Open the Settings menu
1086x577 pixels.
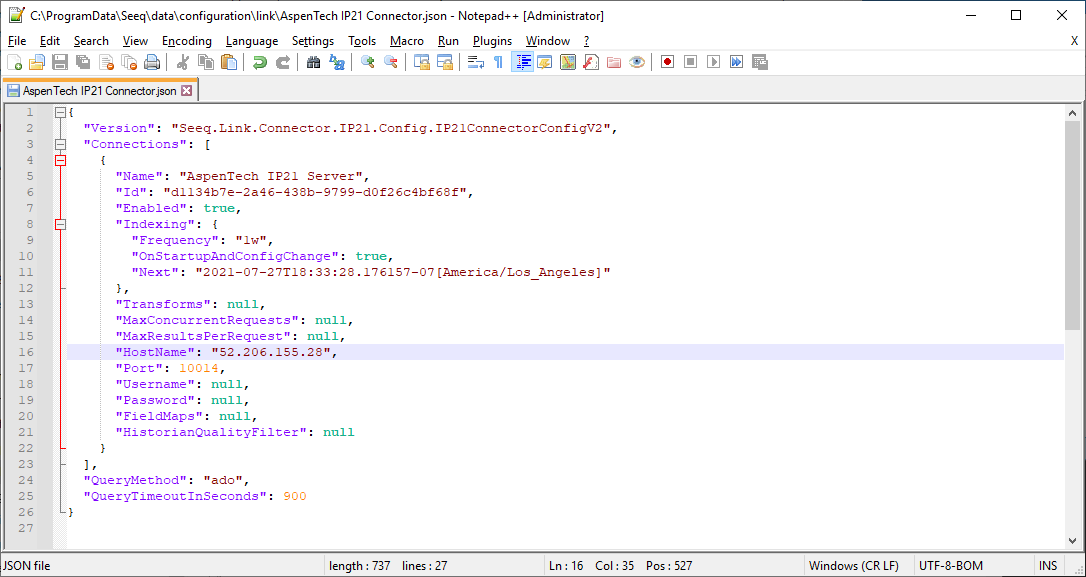pos(313,41)
